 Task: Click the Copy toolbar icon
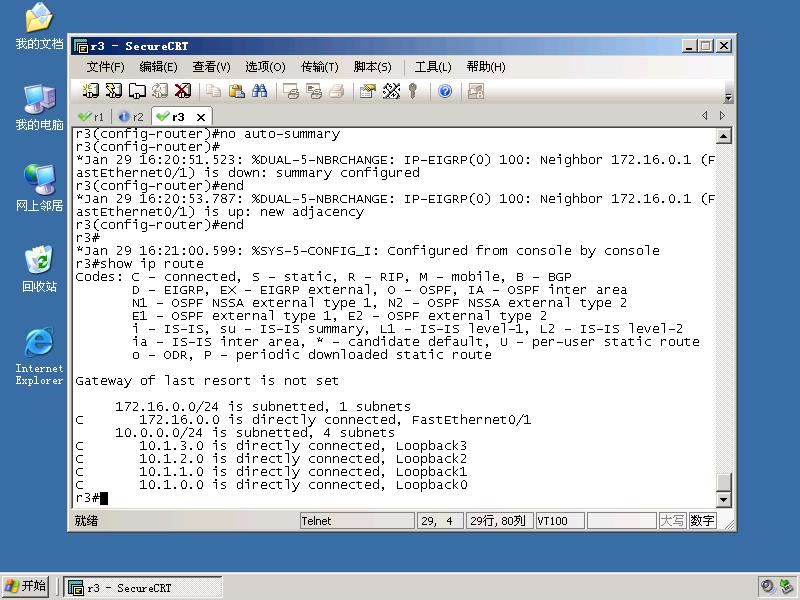[x=213, y=91]
